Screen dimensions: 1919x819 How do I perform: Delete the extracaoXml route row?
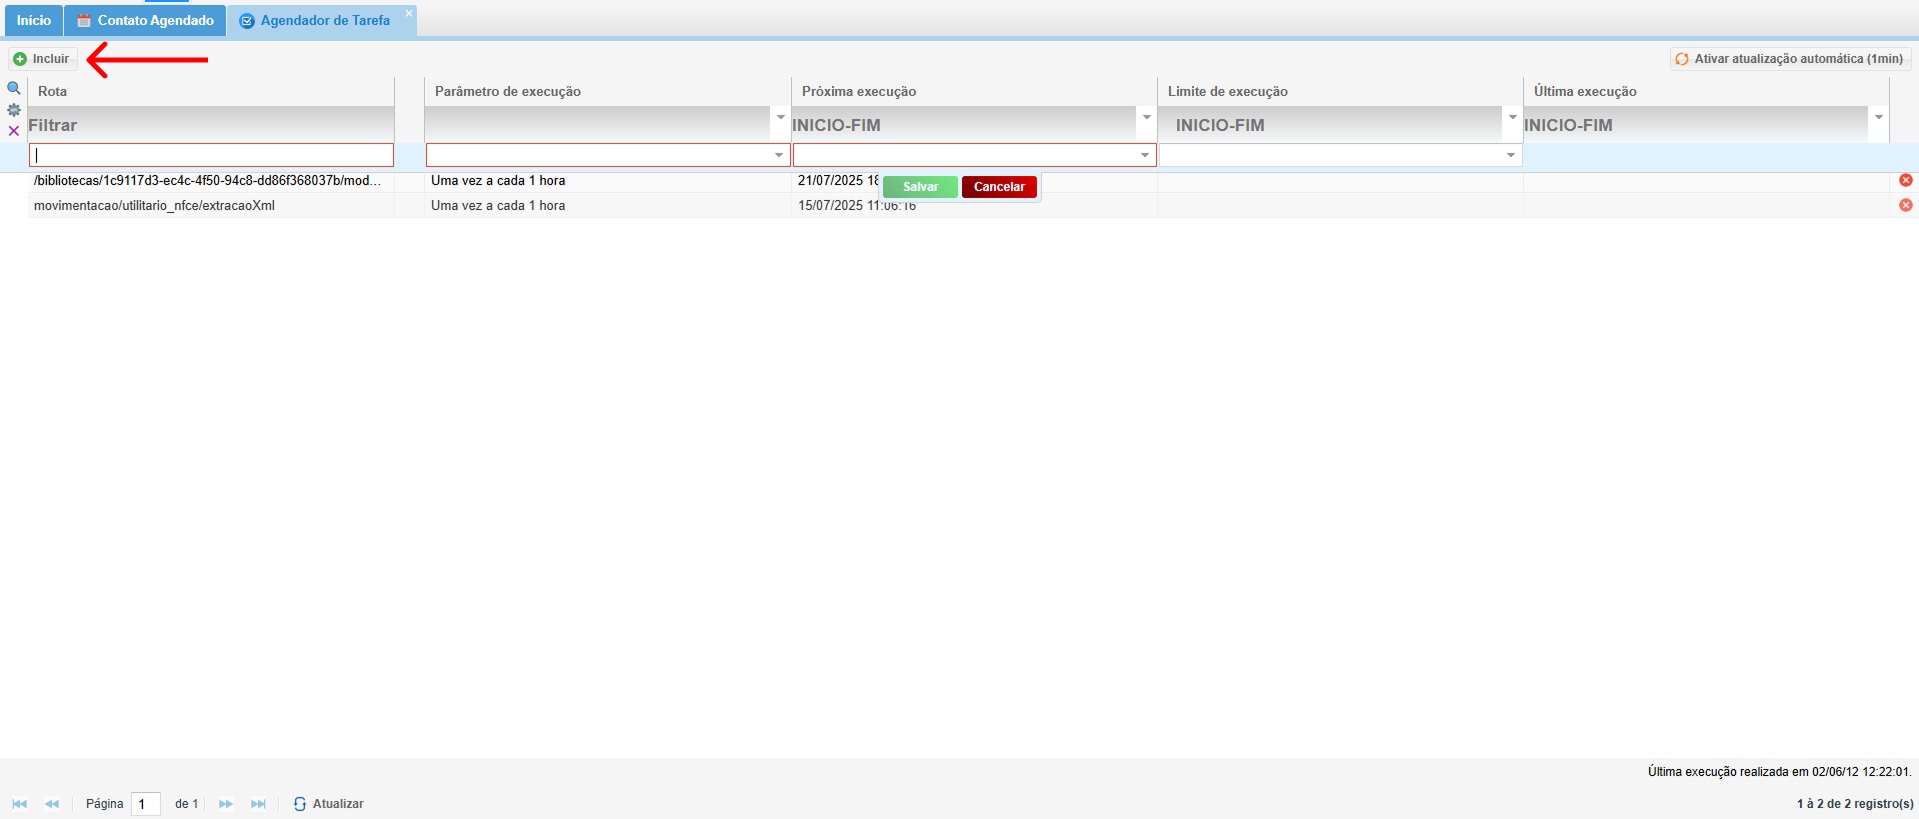pyautogui.click(x=1905, y=205)
